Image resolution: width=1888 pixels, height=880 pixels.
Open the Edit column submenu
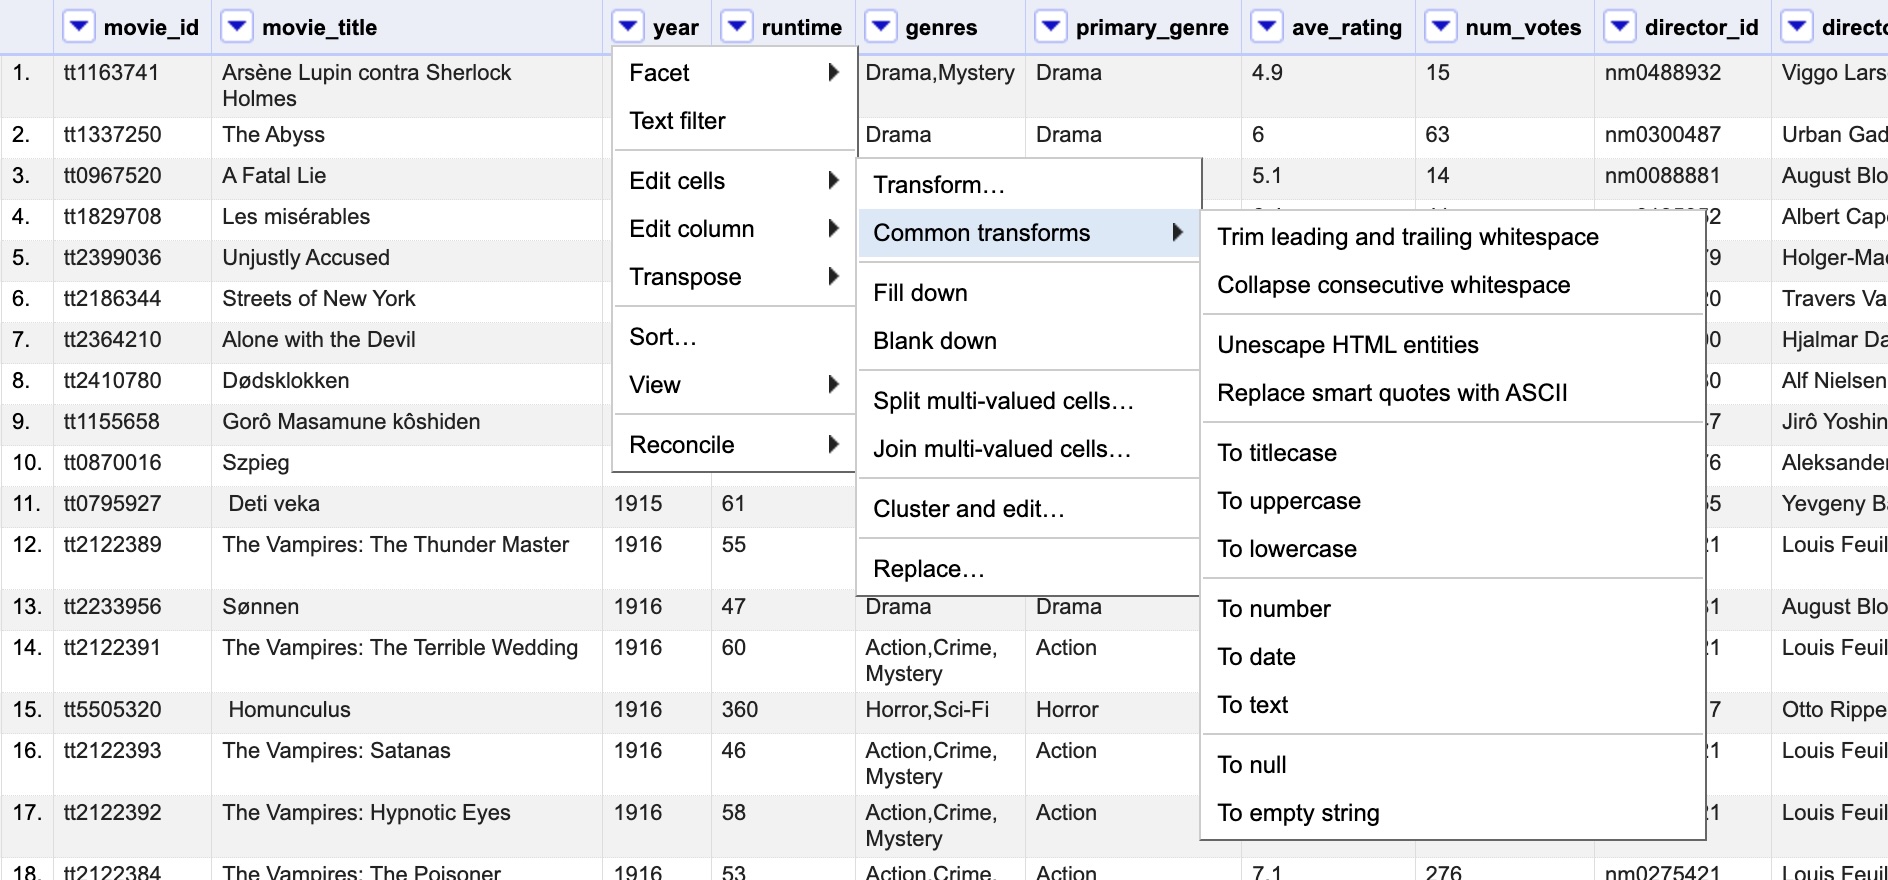click(x=734, y=229)
